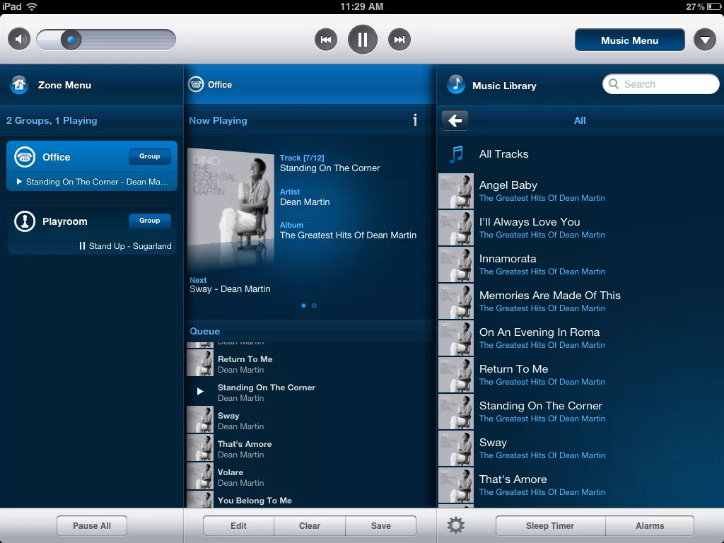Viewport: 724px width, 543px height.
Task: Click the Next track Sway - Dean Martin
Action: point(229,289)
